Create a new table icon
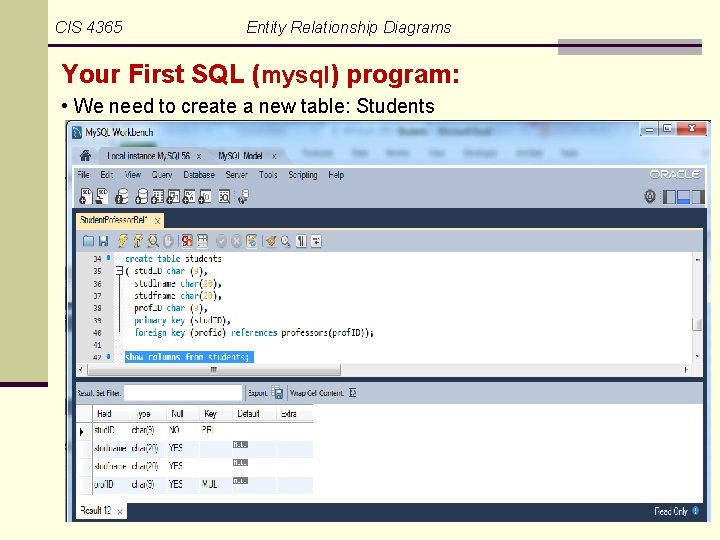Image resolution: width=720 pixels, height=540 pixels. [x=158, y=196]
